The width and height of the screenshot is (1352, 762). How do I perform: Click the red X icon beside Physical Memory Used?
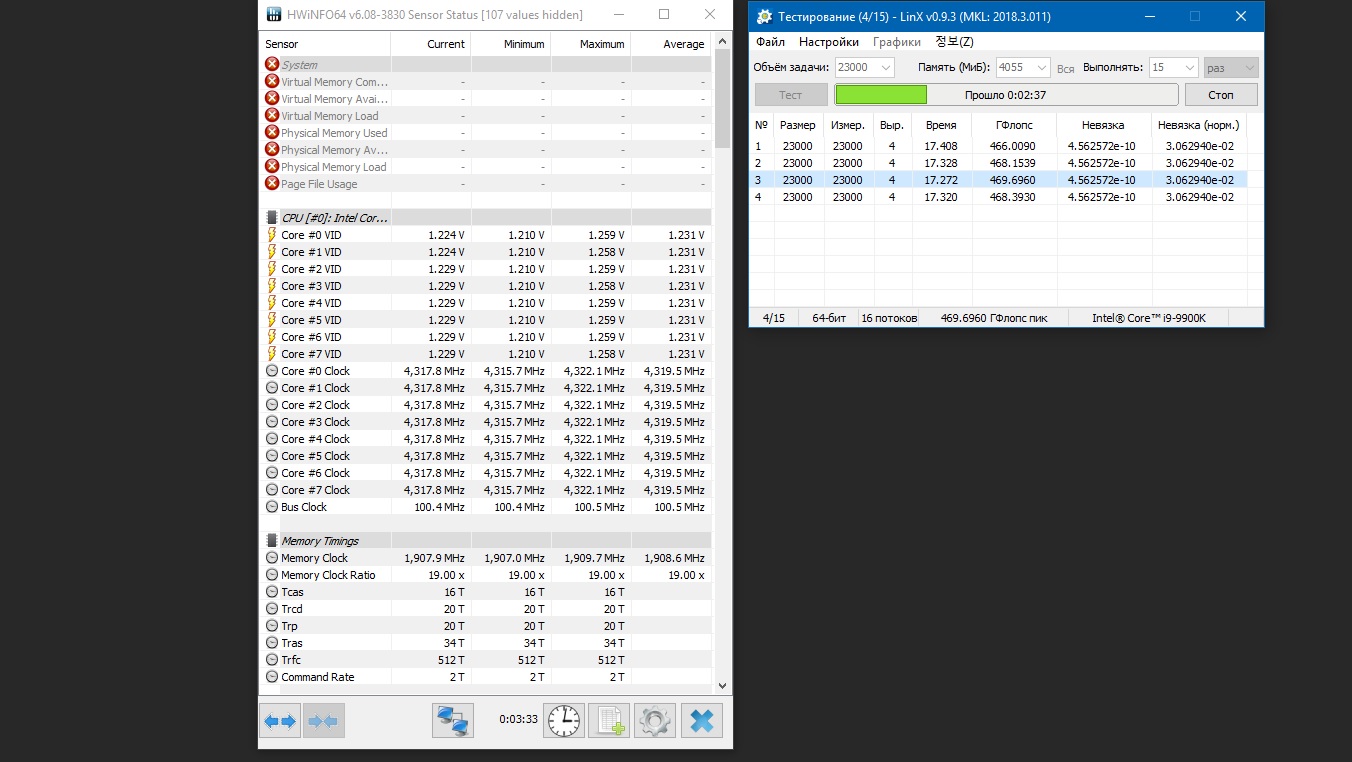click(271, 133)
